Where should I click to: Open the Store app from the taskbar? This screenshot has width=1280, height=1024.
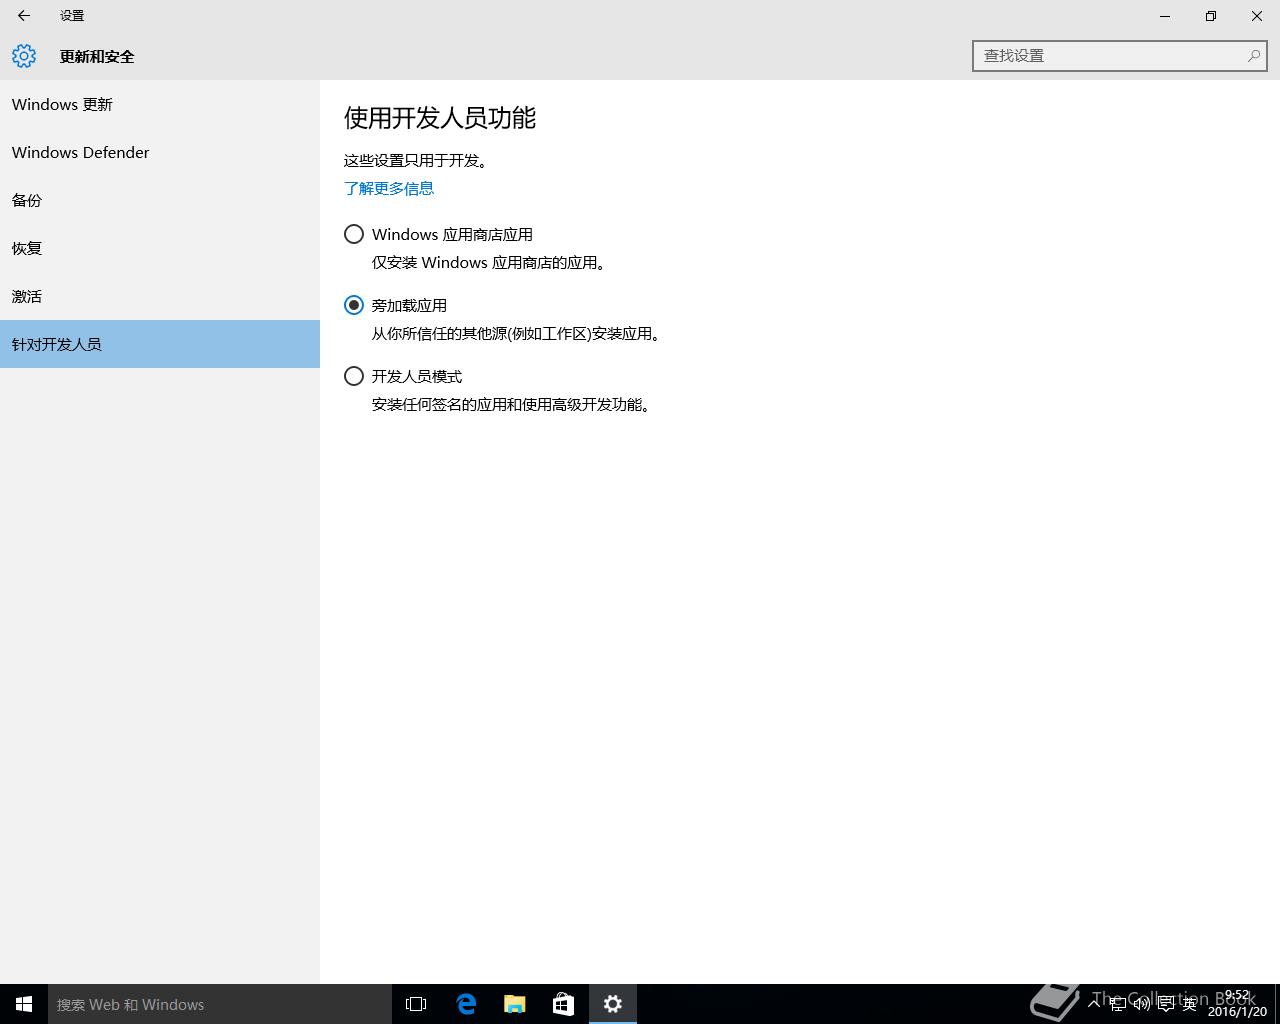[x=564, y=1004]
